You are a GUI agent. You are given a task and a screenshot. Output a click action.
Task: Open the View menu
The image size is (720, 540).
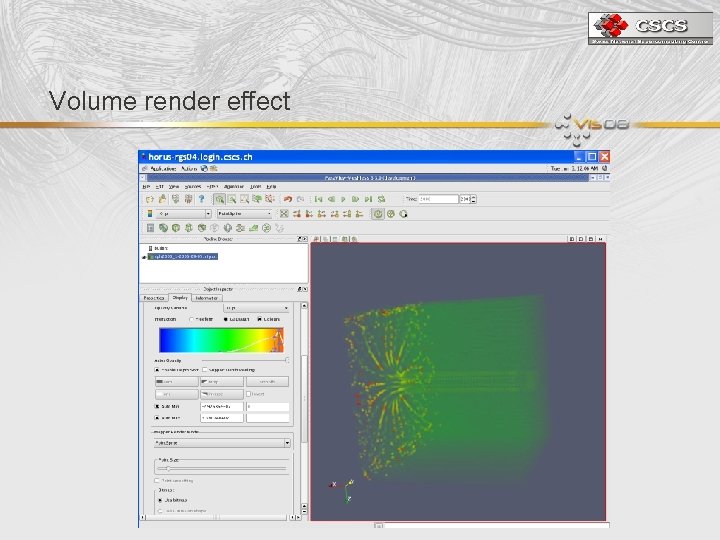pyautogui.click(x=174, y=187)
